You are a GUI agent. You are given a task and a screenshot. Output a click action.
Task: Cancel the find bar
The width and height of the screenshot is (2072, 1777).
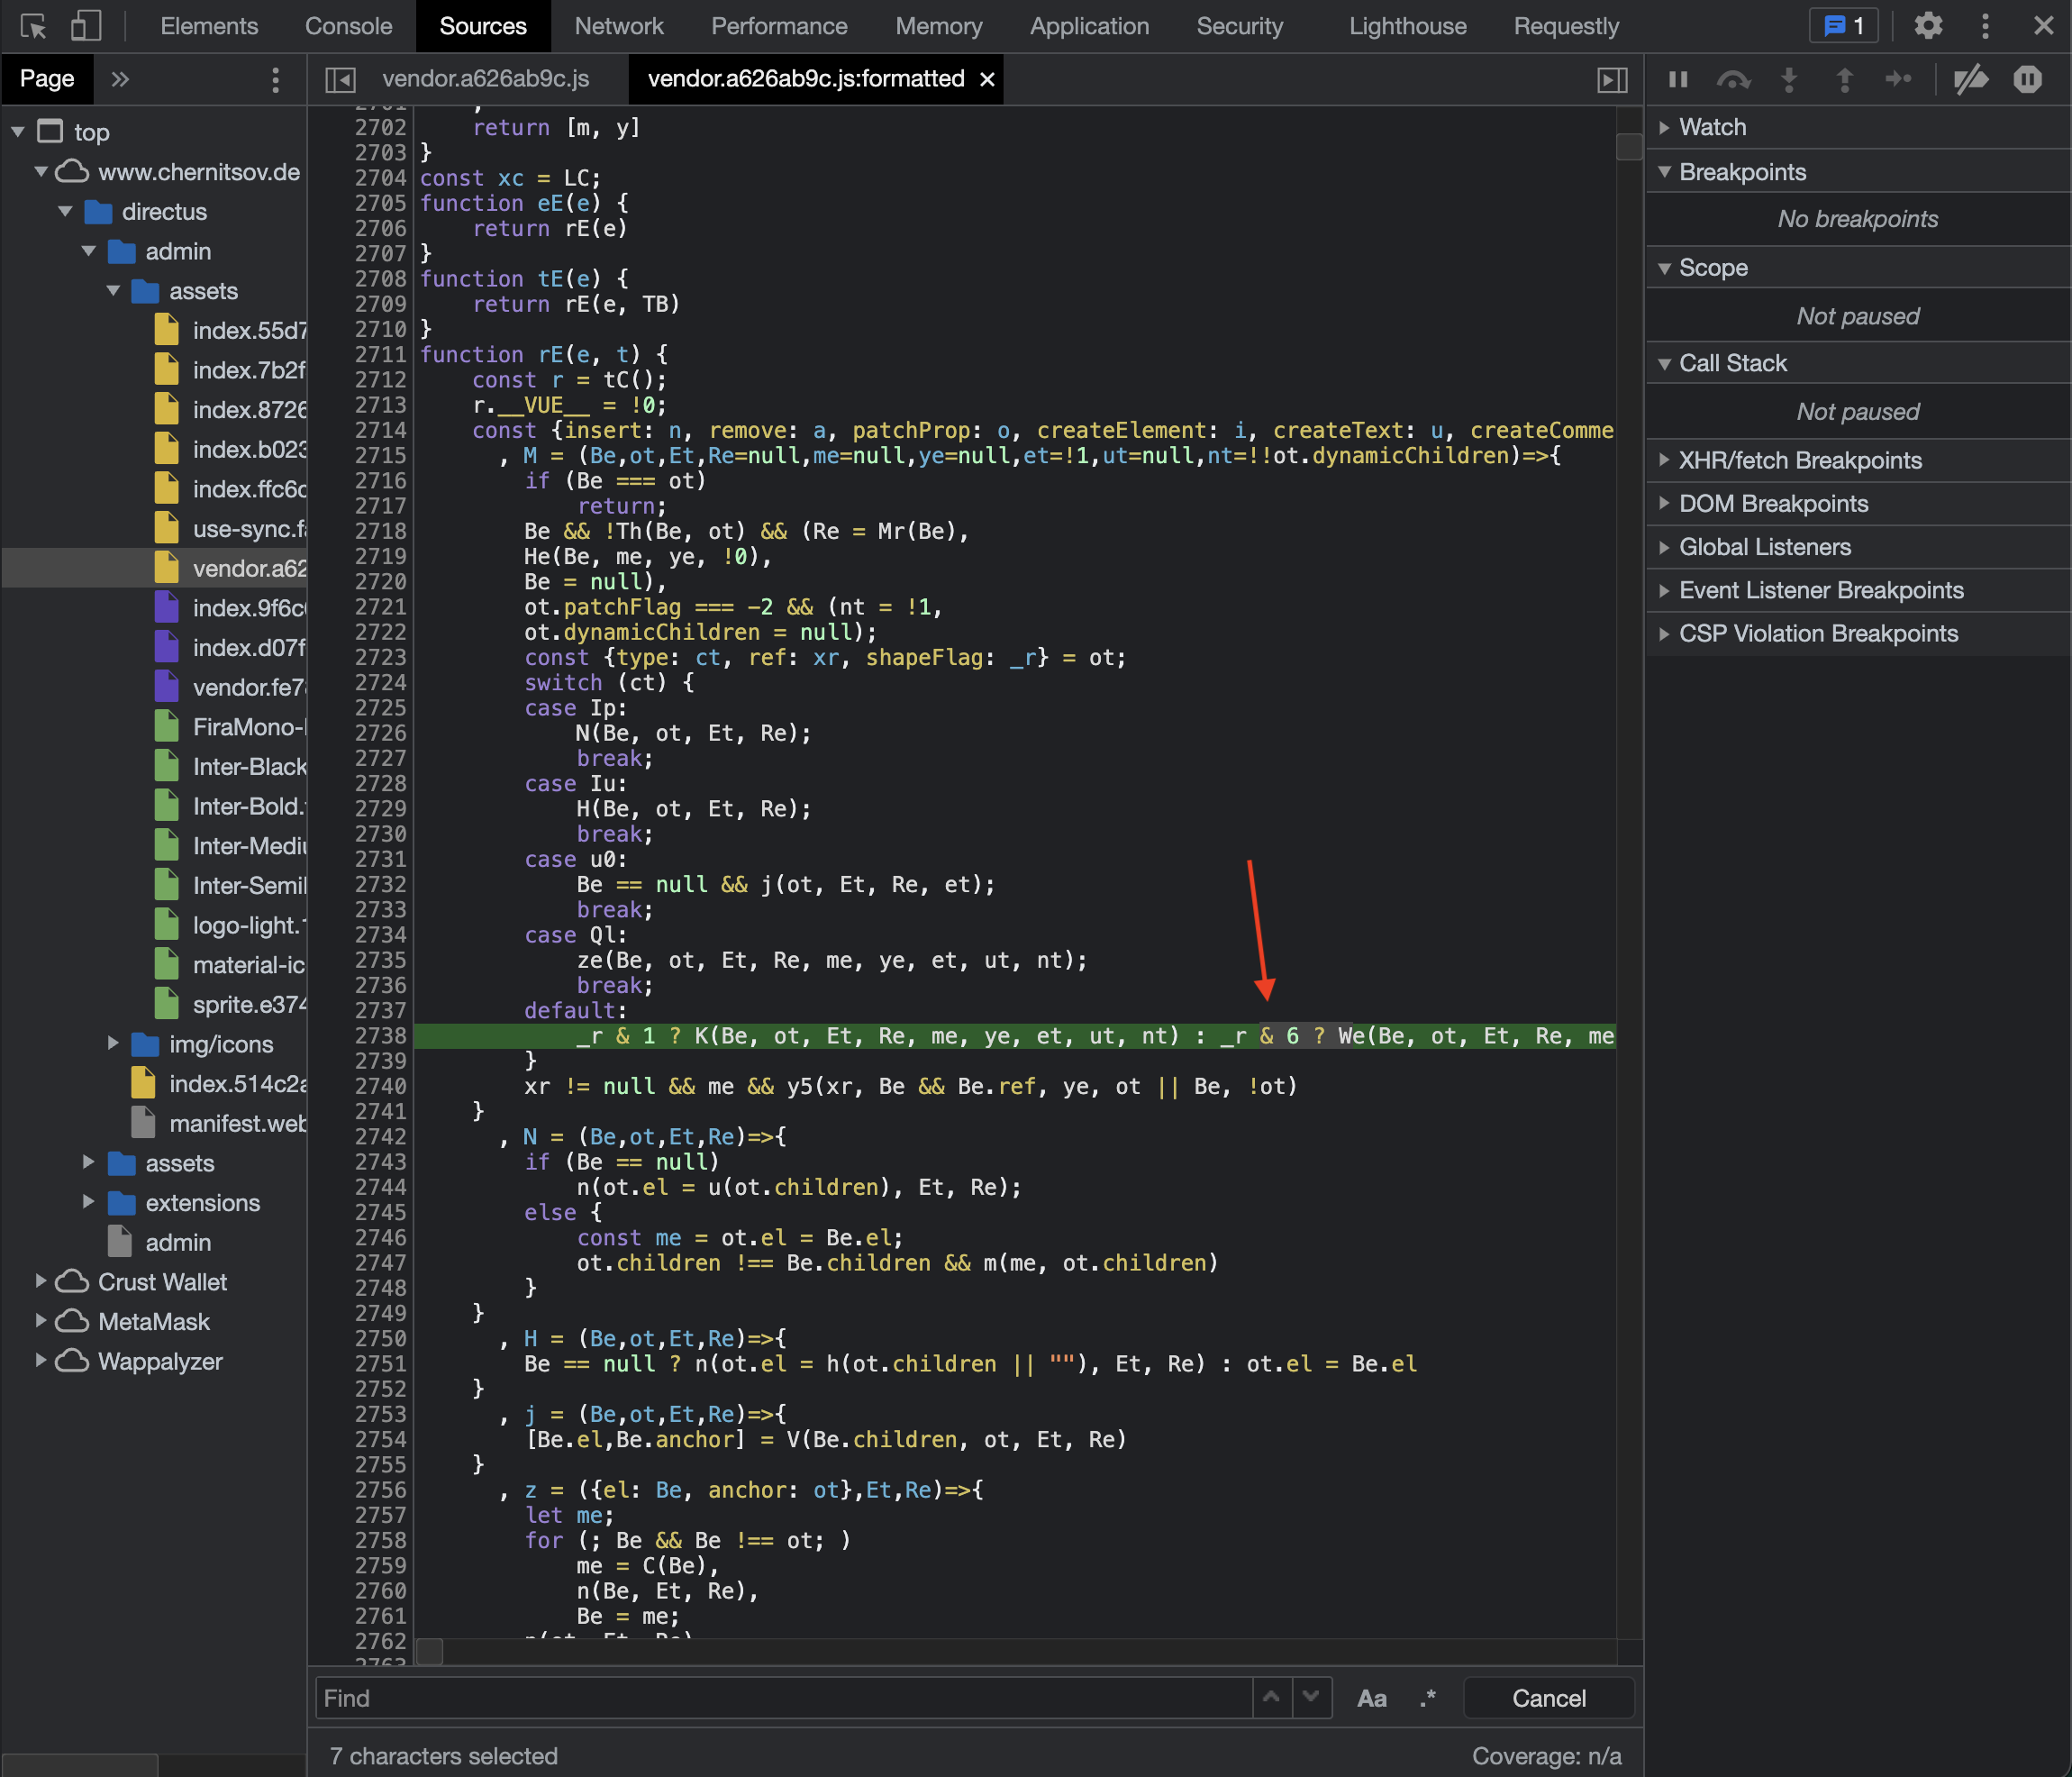tap(1548, 1698)
